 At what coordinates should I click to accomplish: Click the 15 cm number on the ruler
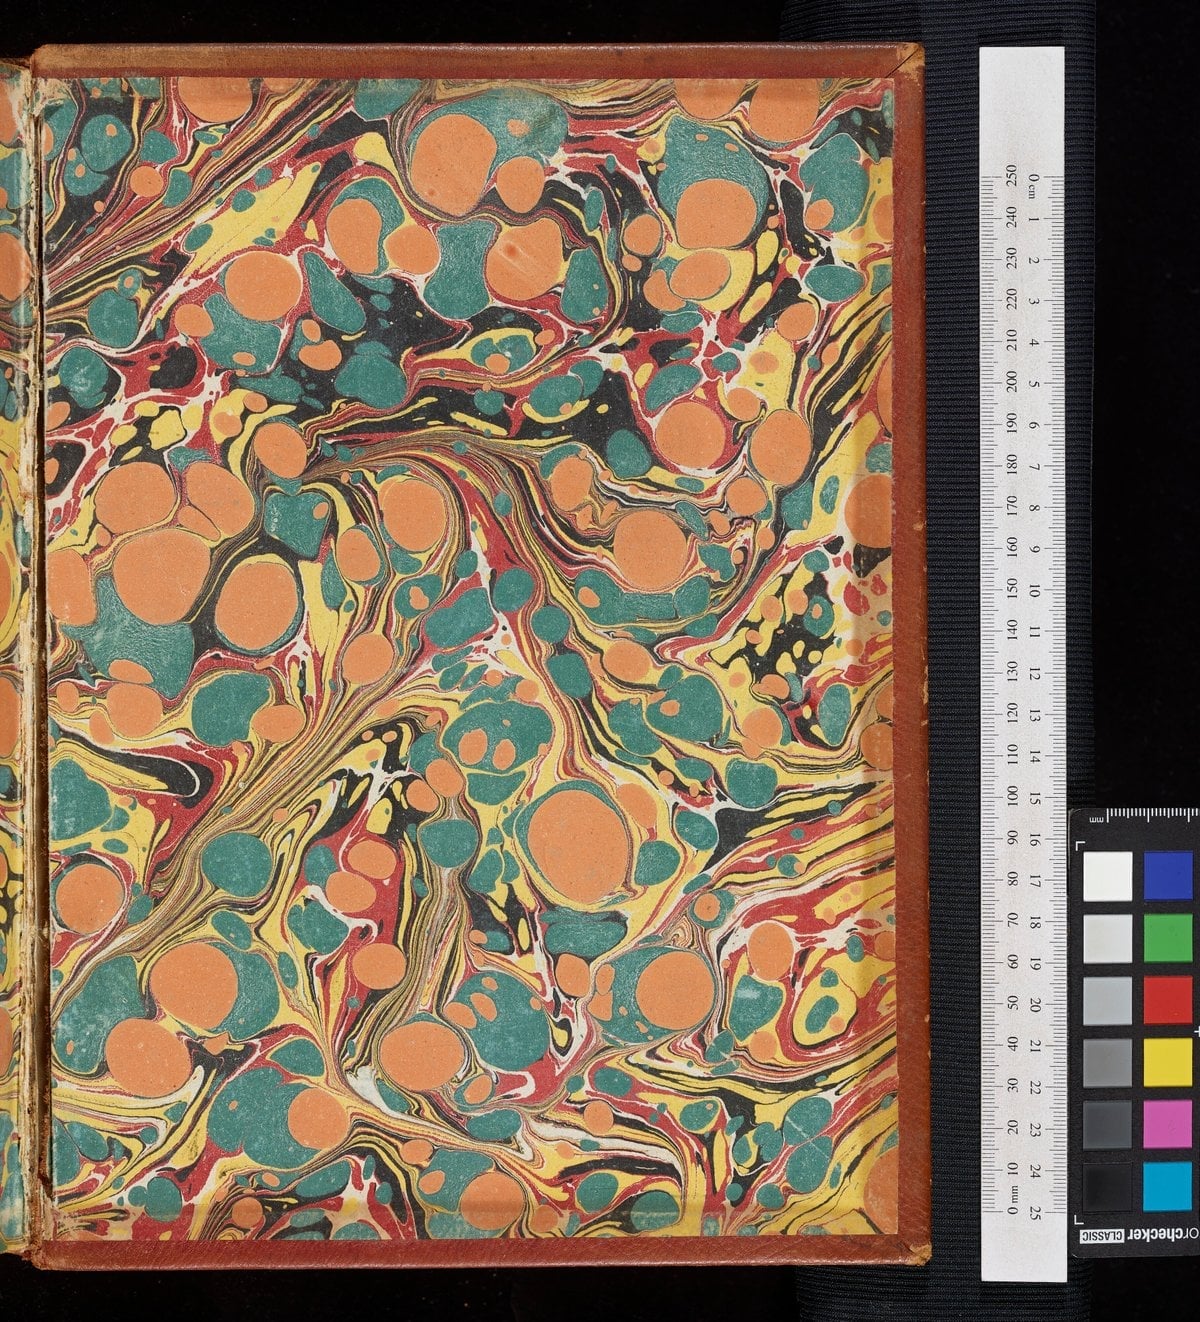1034,797
